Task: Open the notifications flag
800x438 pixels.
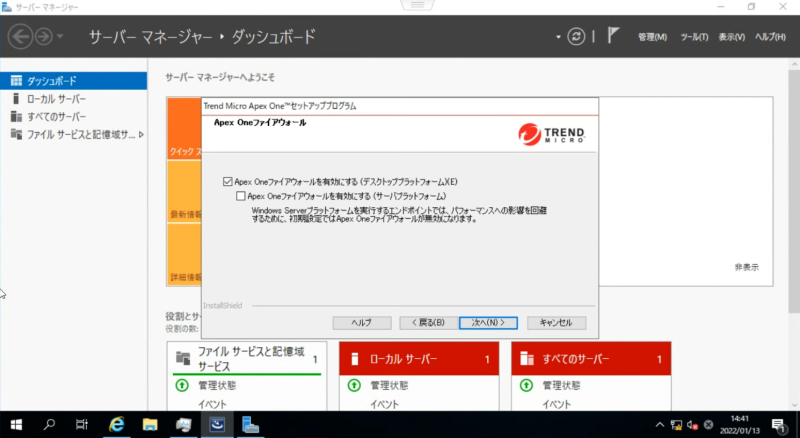Action: [x=613, y=36]
